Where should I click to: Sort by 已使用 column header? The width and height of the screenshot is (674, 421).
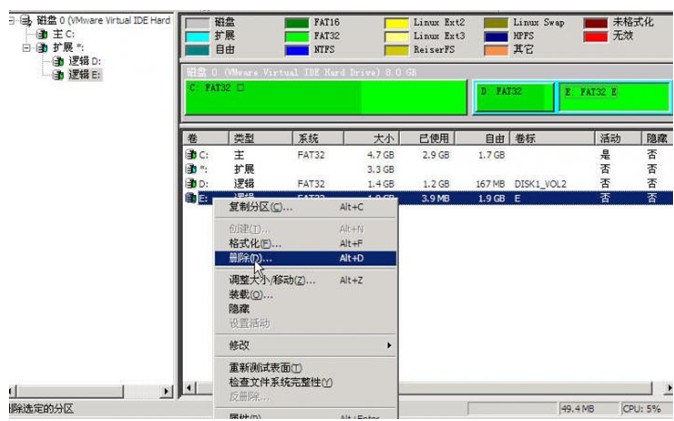(x=427, y=138)
